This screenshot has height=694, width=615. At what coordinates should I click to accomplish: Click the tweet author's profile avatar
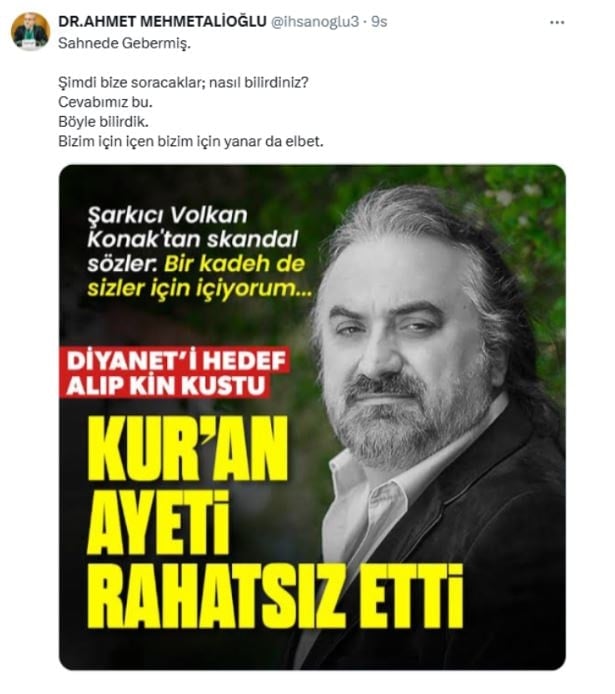pos(31,31)
